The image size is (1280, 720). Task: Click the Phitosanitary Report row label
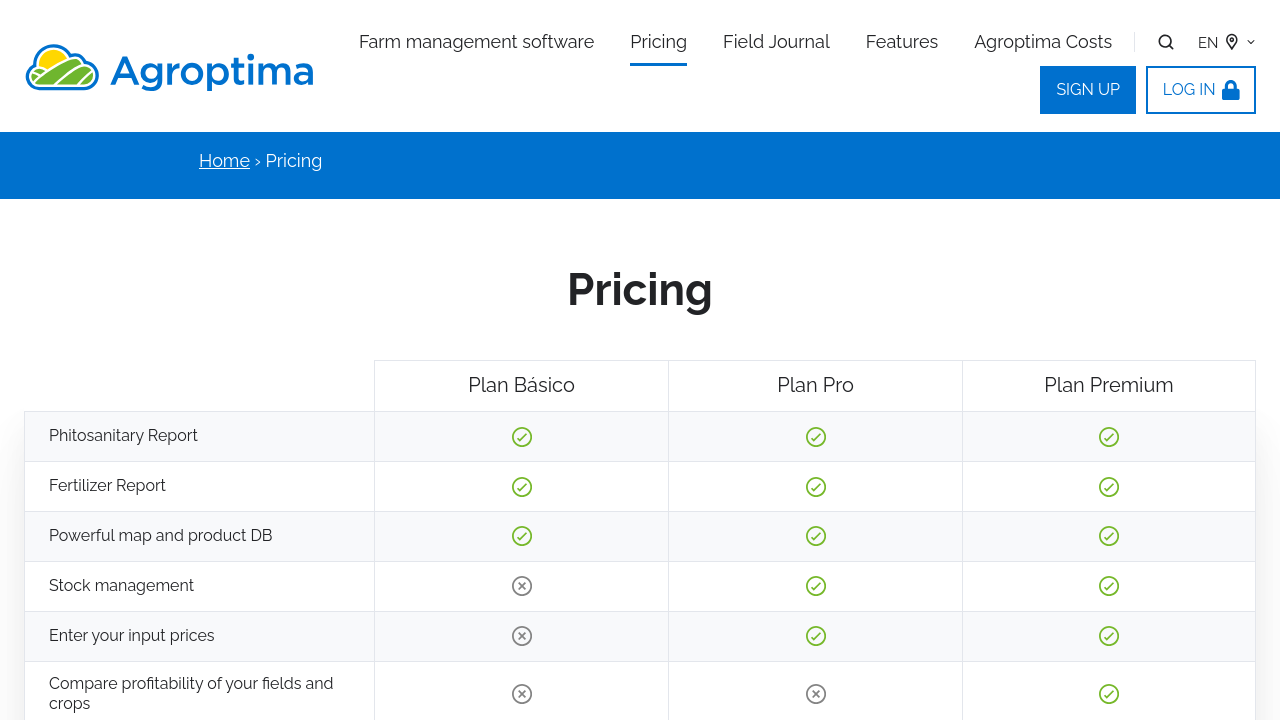click(x=123, y=436)
